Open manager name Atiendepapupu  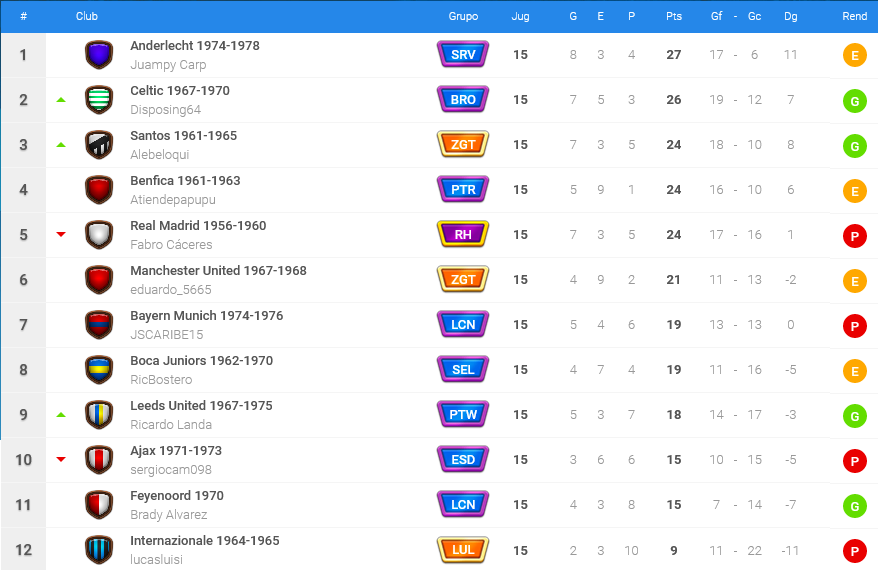tap(173, 199)
